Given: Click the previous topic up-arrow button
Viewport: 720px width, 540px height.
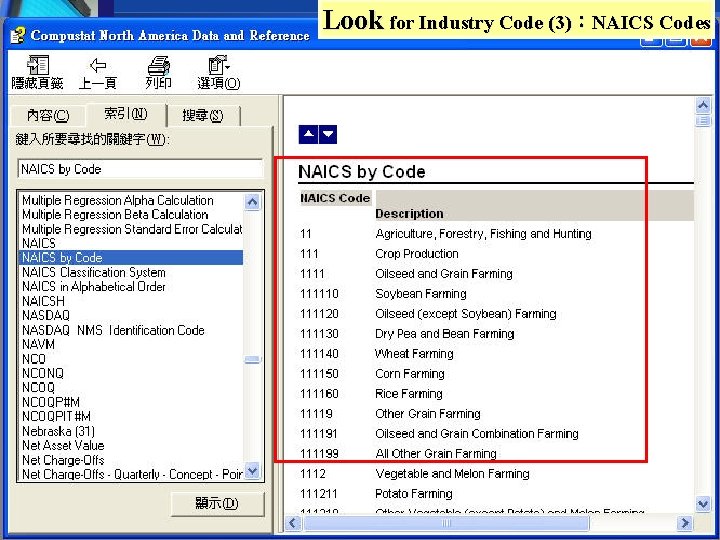Looking at the screenshot, I should click(x=308, y=135).
